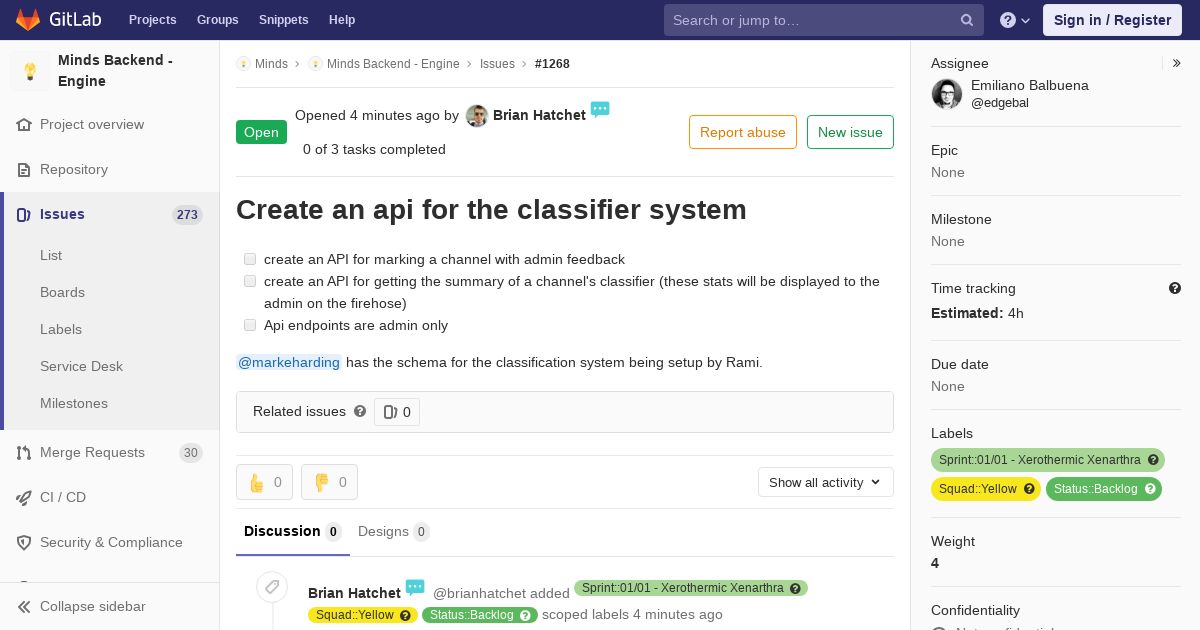Check the 'Api endpoints are admin only' task

(250, 325)
